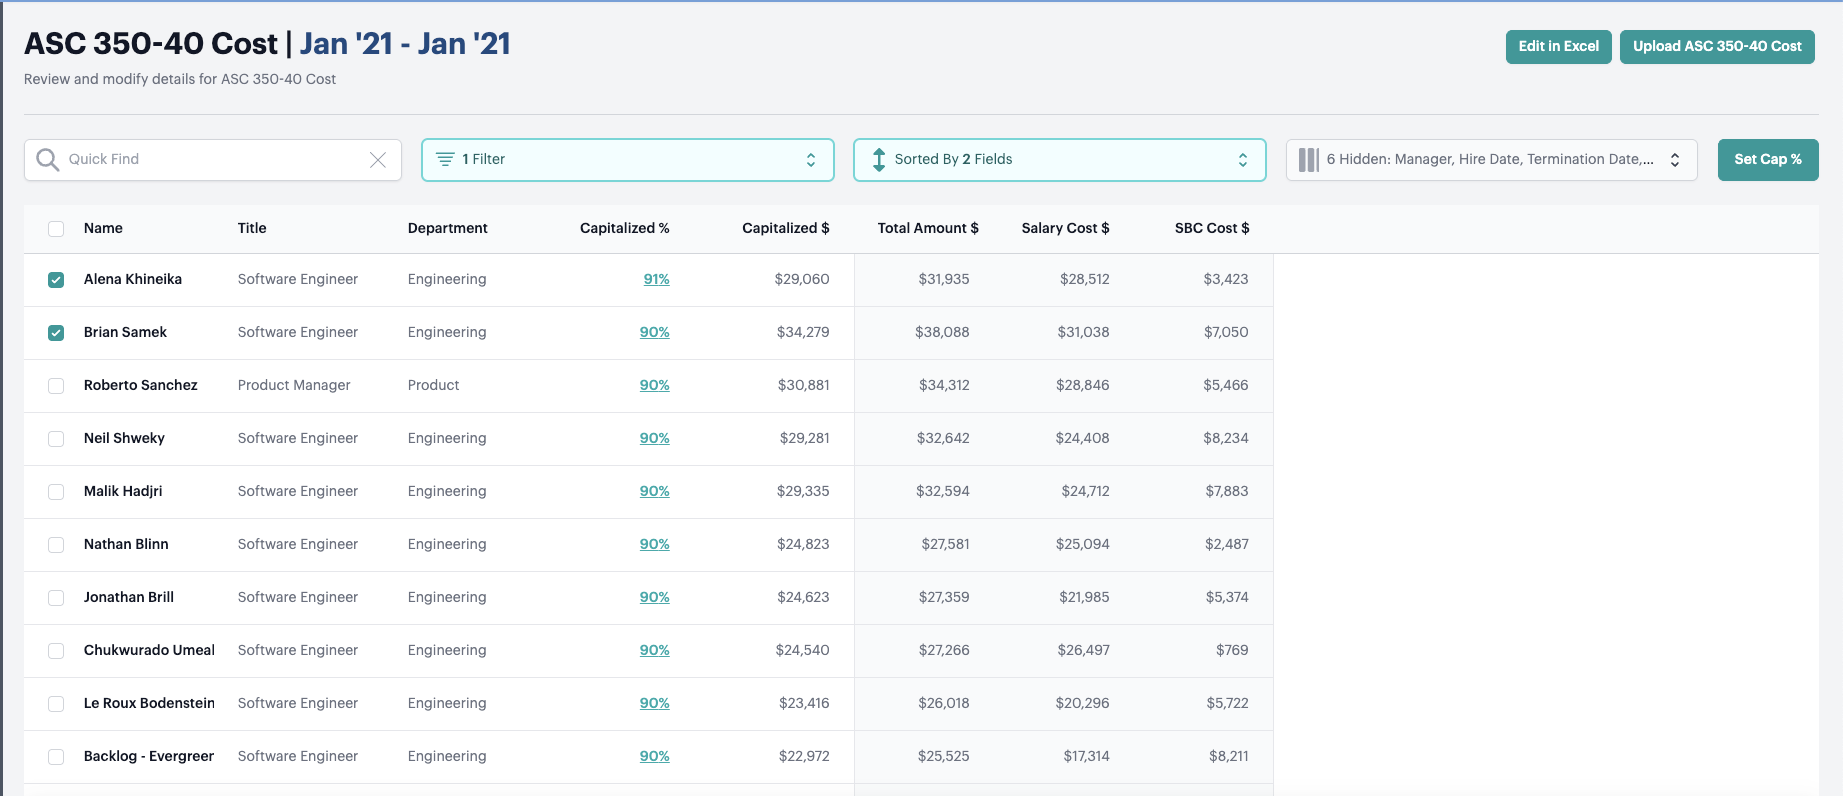Click the $38,088 total amount cell

(942, 332)
